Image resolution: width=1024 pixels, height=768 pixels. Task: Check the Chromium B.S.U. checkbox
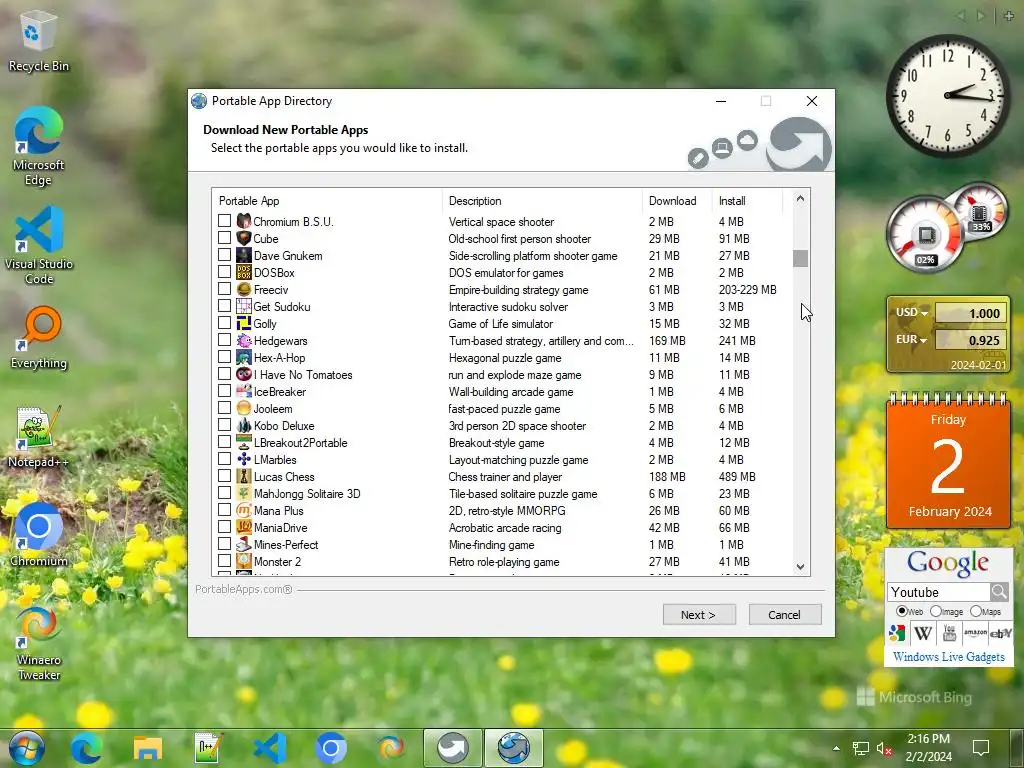pos(224,221)
